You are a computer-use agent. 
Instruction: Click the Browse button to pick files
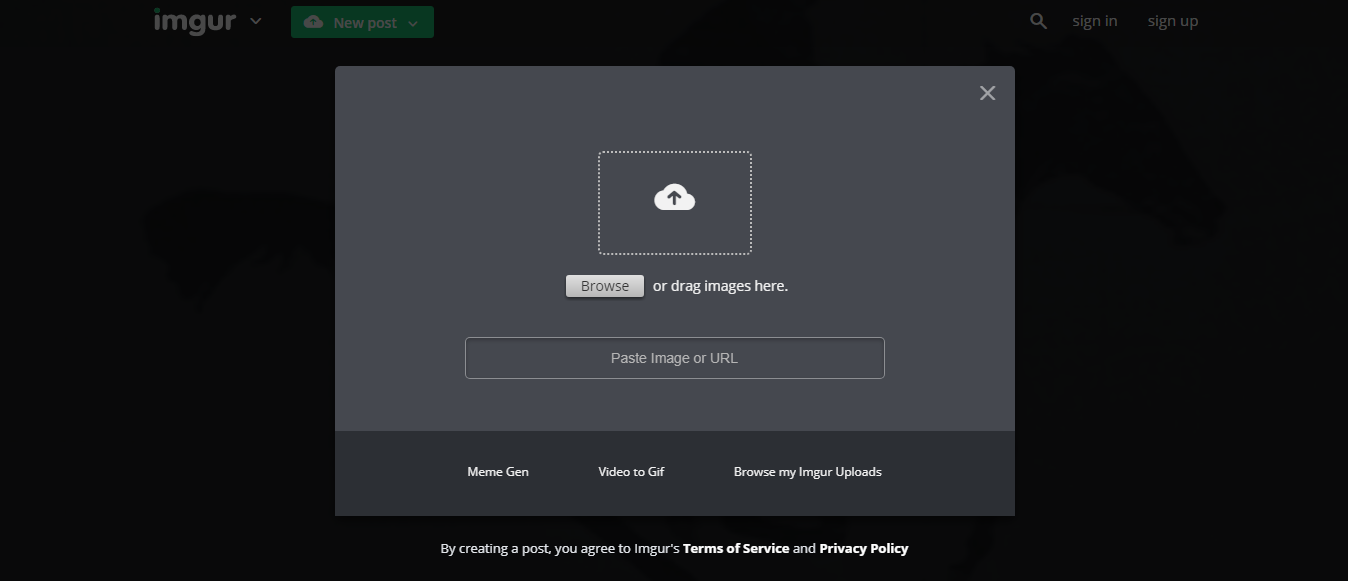click(604, 286)
